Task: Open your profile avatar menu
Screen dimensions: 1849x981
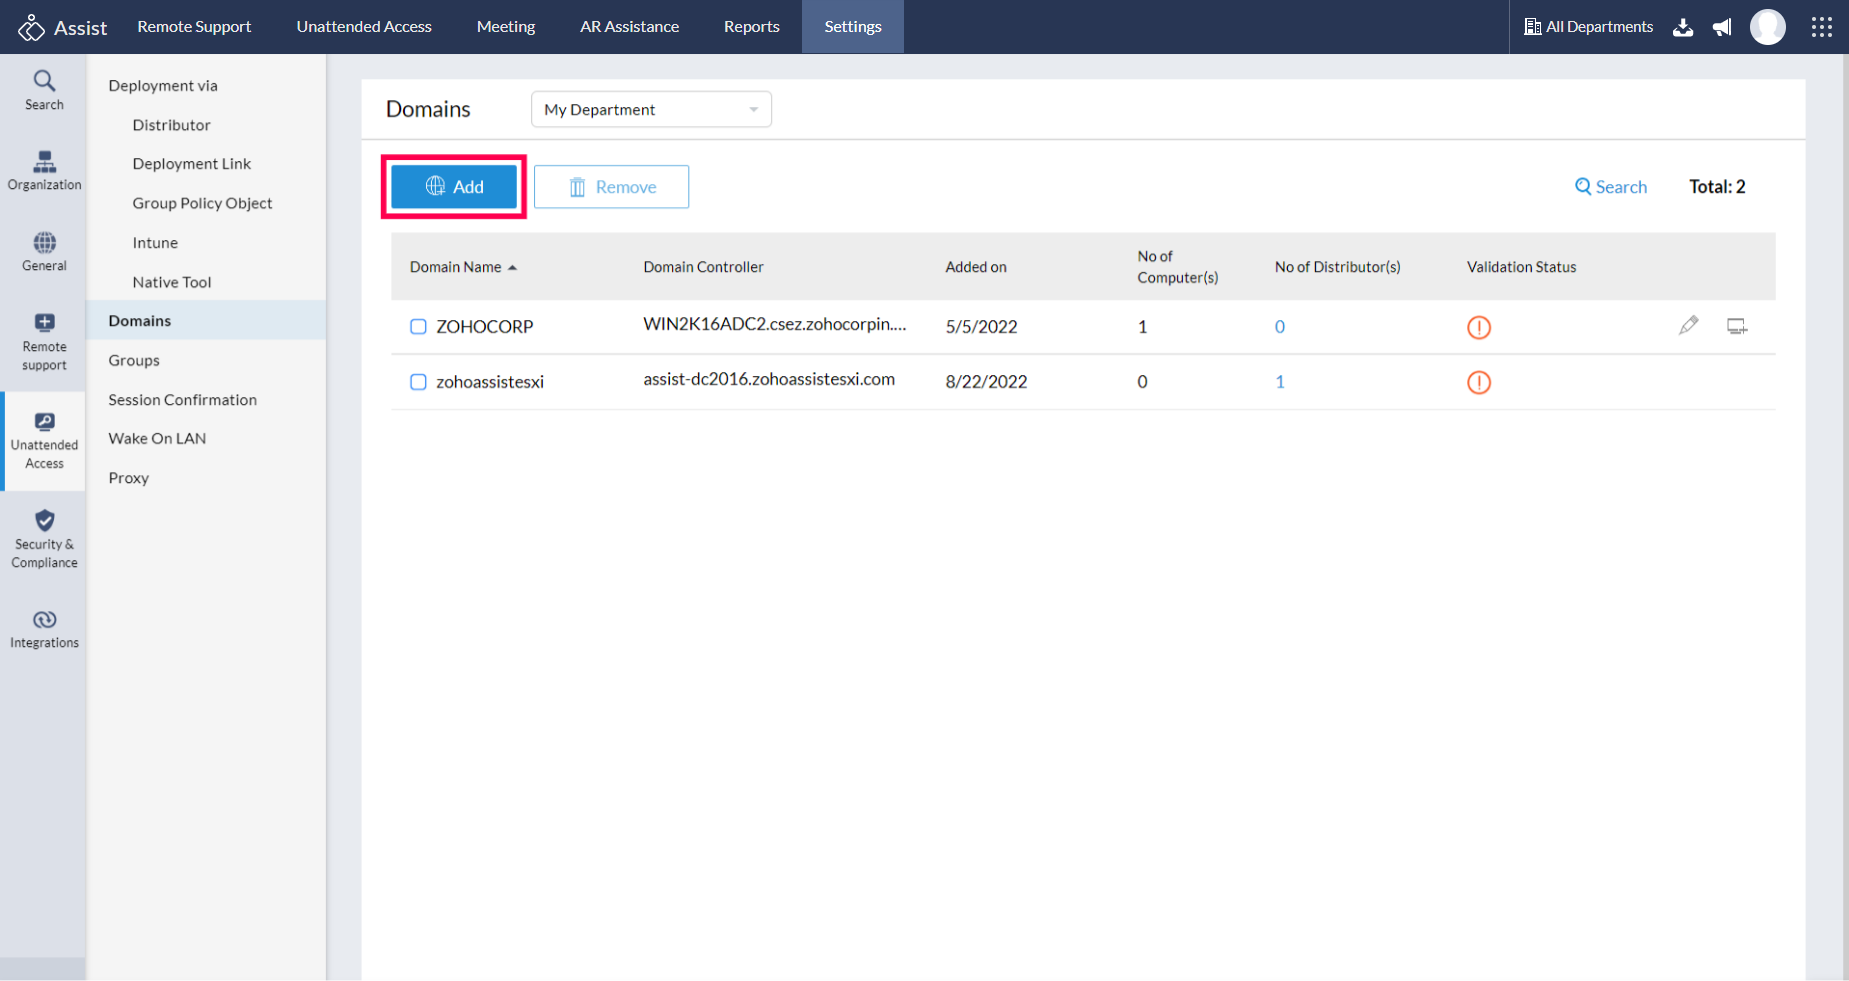Action: coord(1768,27)
